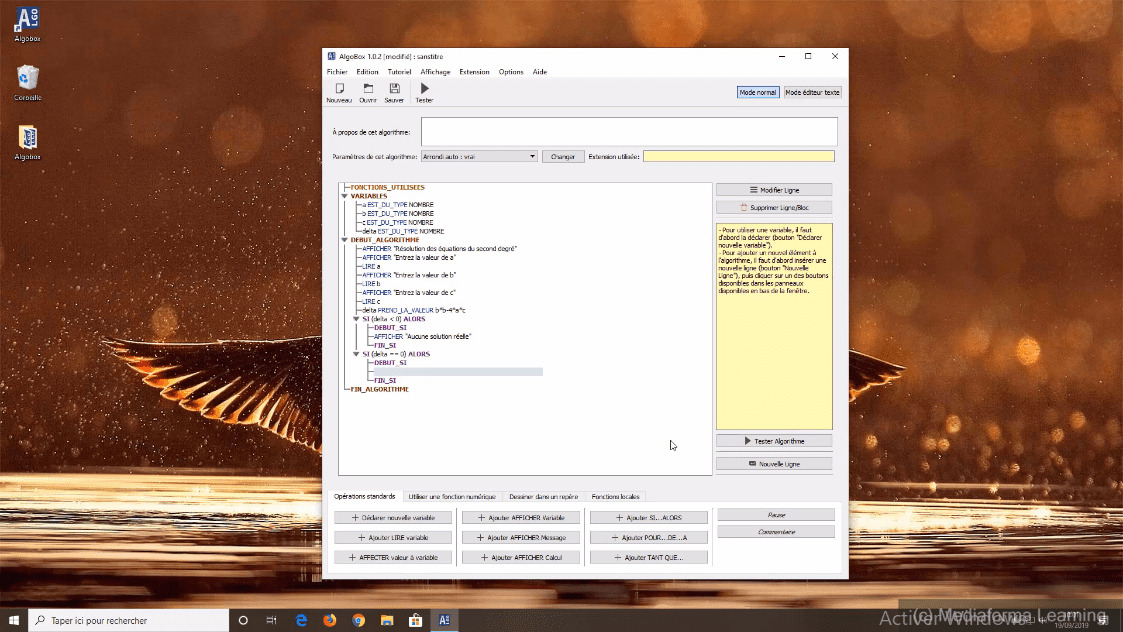This screenshot has height=632, width=1123.
Task: Click the AlgoBox icon in the taskbar
Action: tap(443, 620)
